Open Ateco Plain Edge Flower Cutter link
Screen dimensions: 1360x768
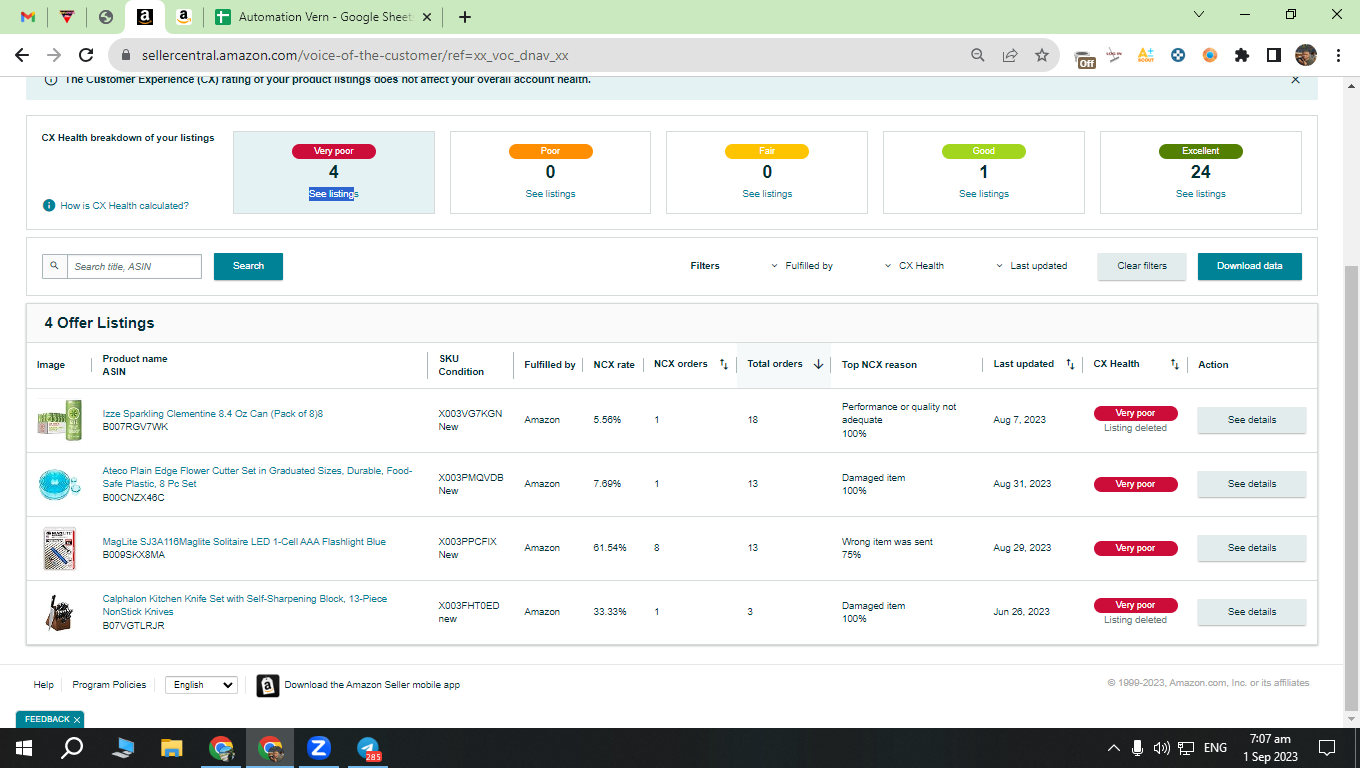pos(257,477)
